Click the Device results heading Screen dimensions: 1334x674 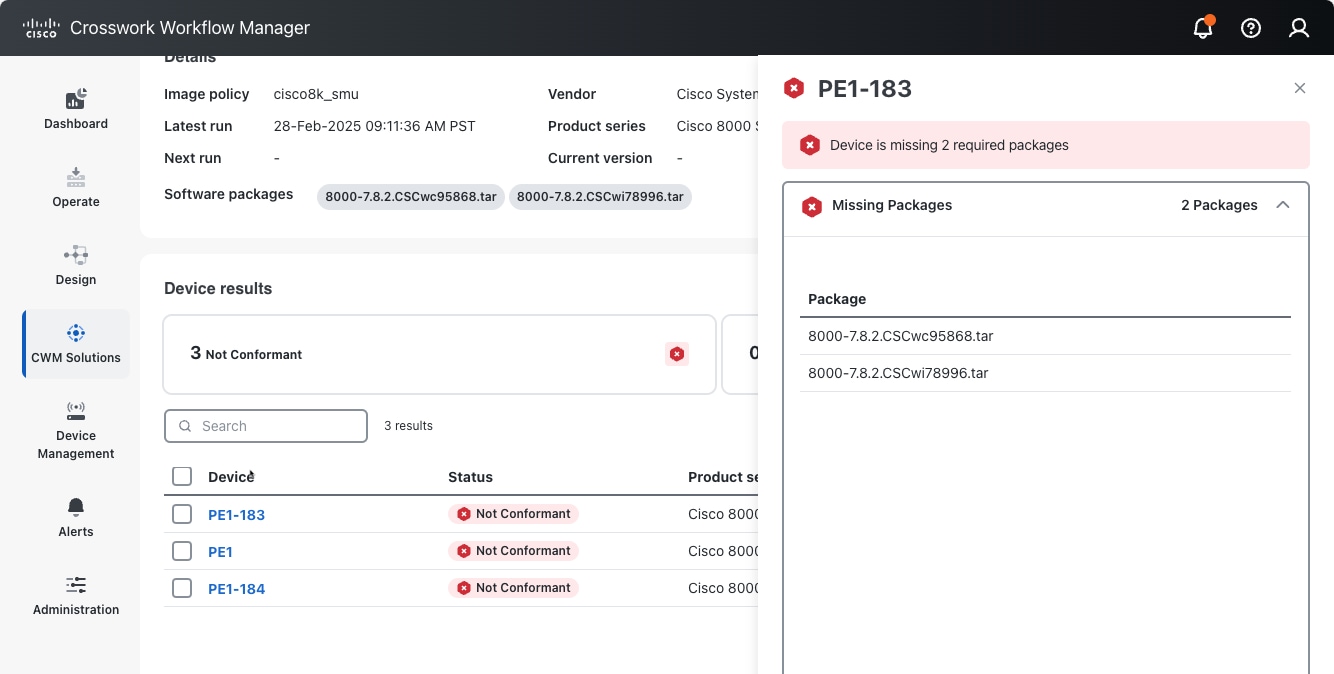point(218,288)
